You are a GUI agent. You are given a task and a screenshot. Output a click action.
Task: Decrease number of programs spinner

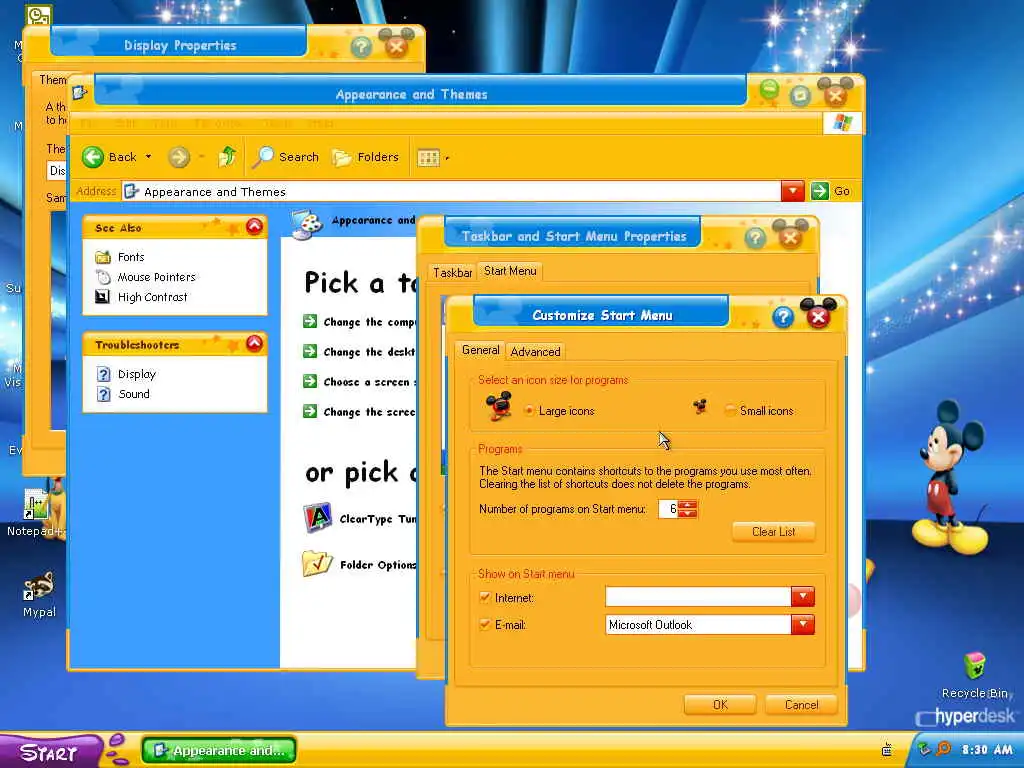pos(688,513)
